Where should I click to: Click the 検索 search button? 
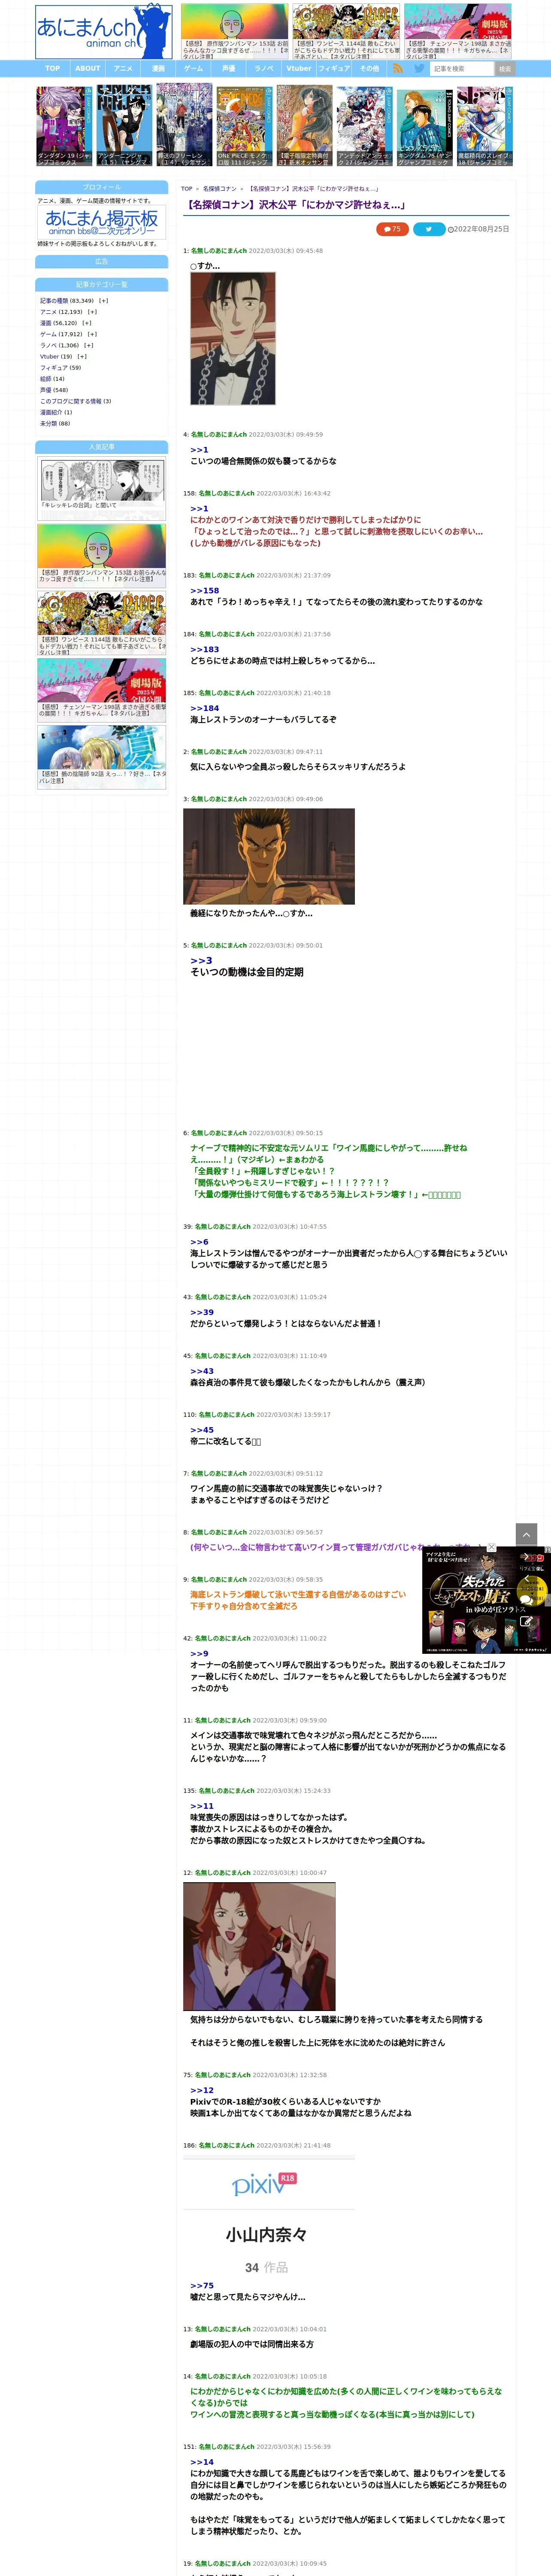pyautogui.click(x=505, y=69)
